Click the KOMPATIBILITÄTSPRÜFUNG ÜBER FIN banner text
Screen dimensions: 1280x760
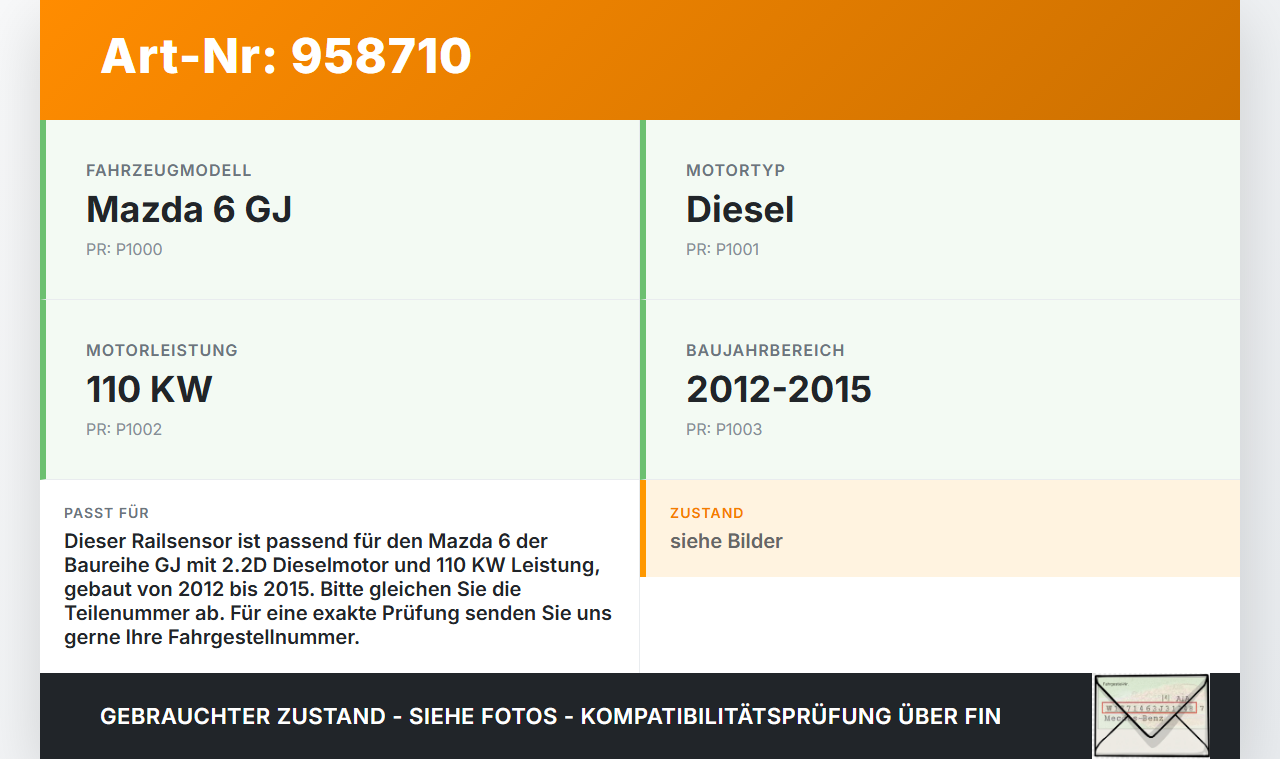pyautogui.click(x=790, y=717)
